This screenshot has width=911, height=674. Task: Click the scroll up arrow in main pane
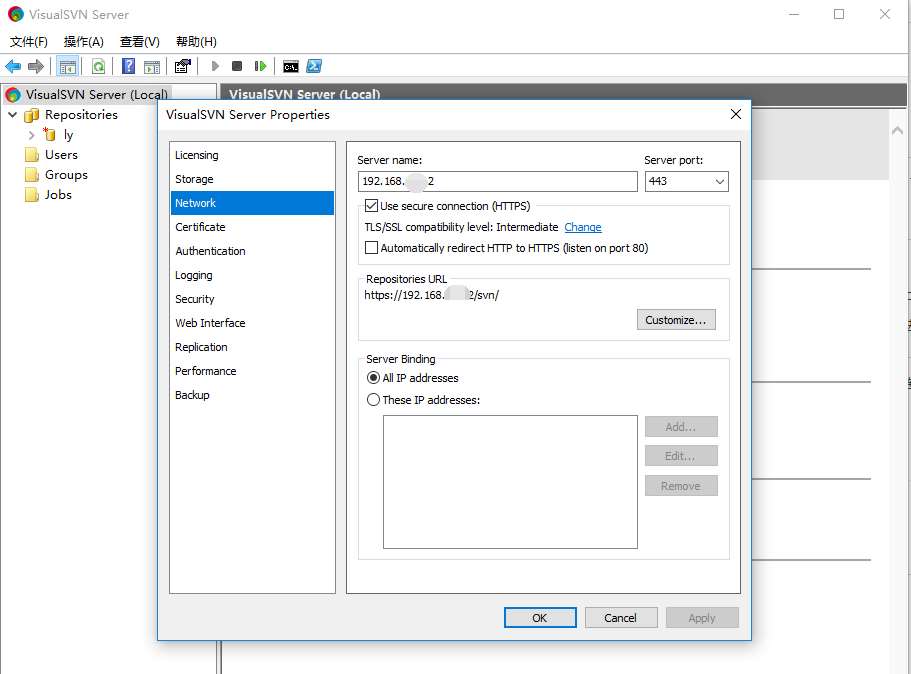coord(897,131)
